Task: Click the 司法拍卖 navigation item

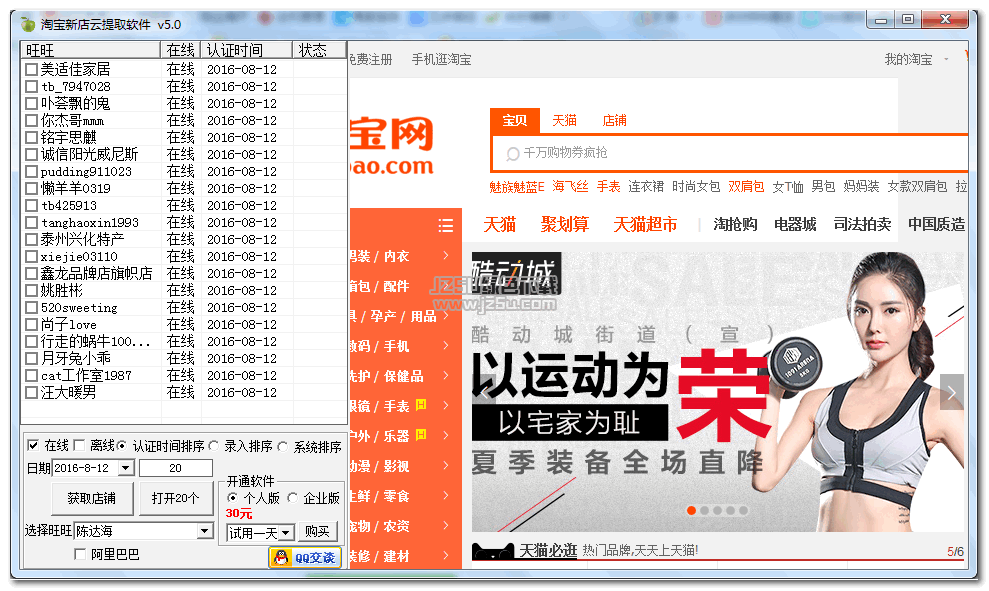Action: (862, 225)
